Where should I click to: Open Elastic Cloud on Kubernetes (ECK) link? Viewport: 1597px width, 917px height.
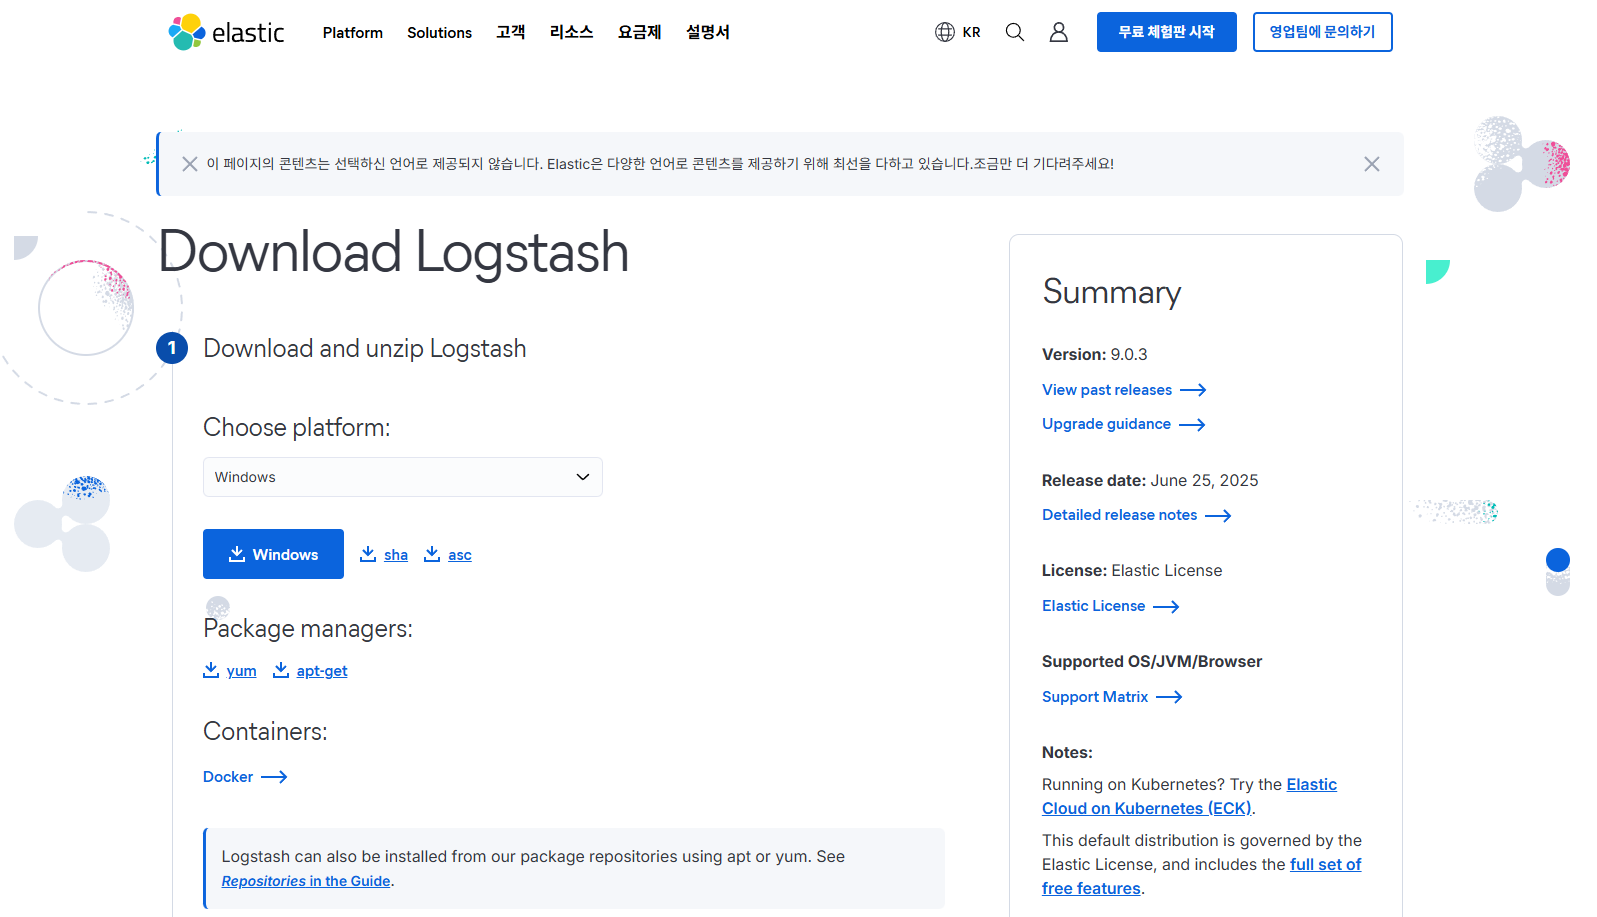click(1189, 797)
